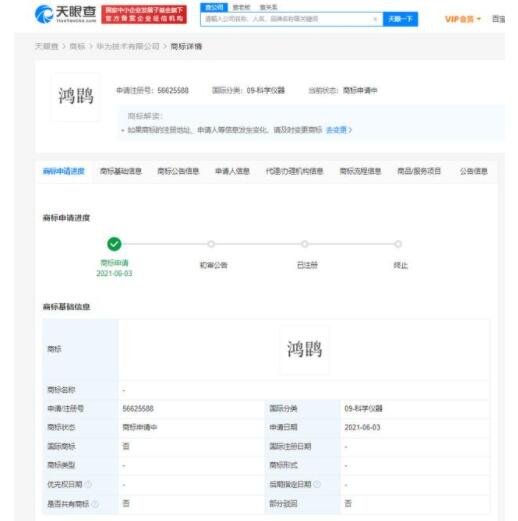Clear the search box with x icon
The width and height of the screenshot is (518, 521).
coord(375,19)
